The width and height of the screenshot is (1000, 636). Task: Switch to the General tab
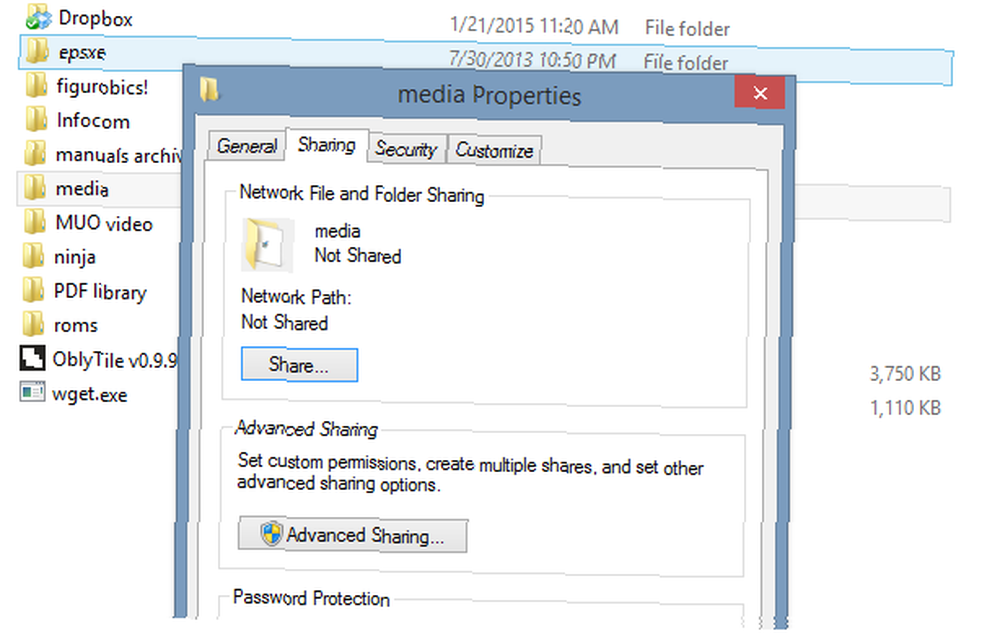tap(247, 146)
